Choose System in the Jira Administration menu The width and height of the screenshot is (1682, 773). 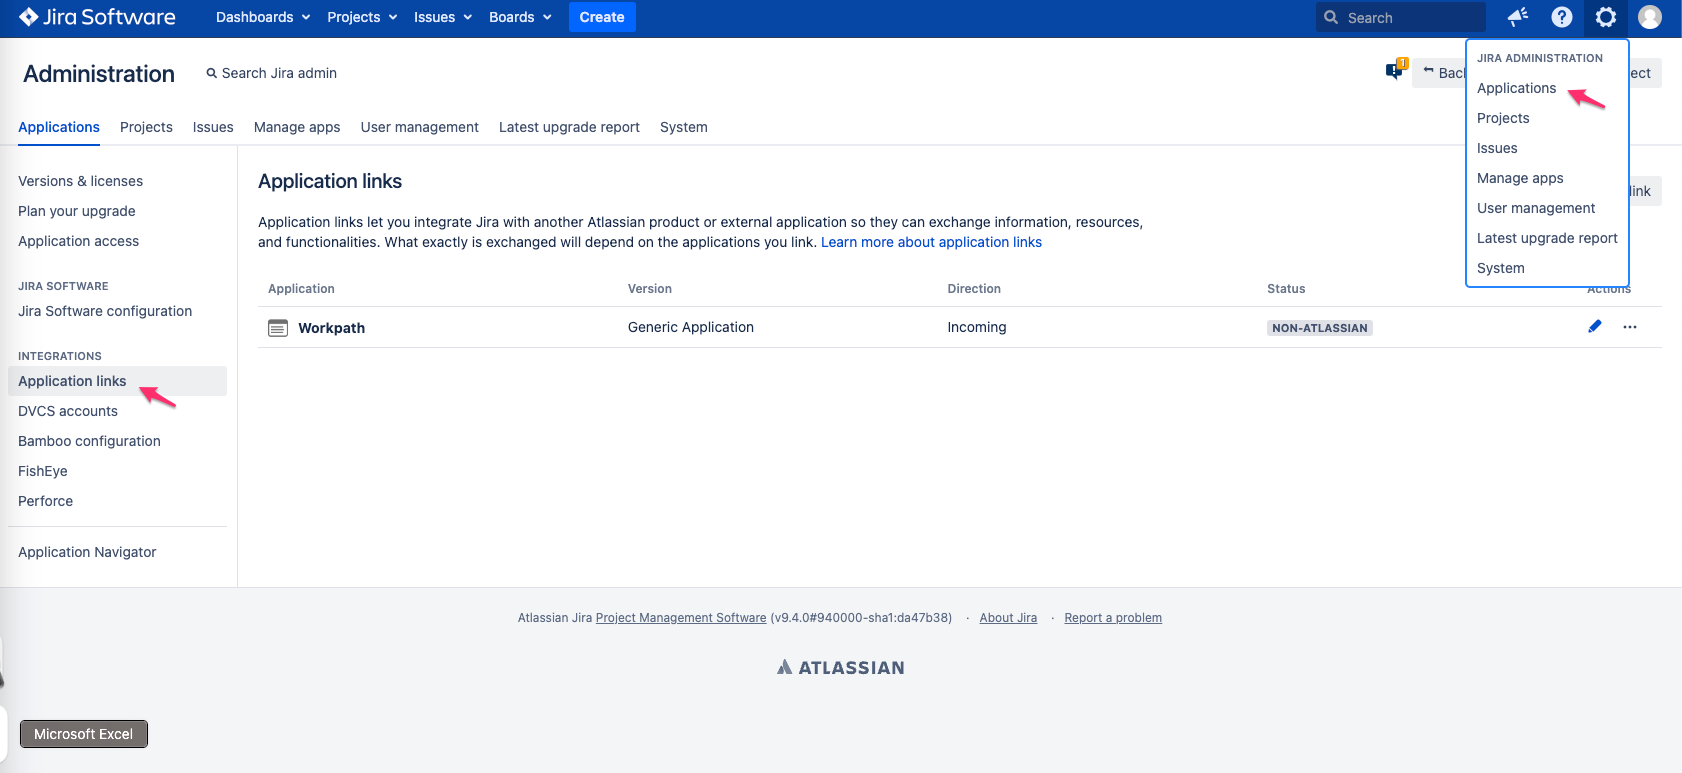click(1501, 268)
